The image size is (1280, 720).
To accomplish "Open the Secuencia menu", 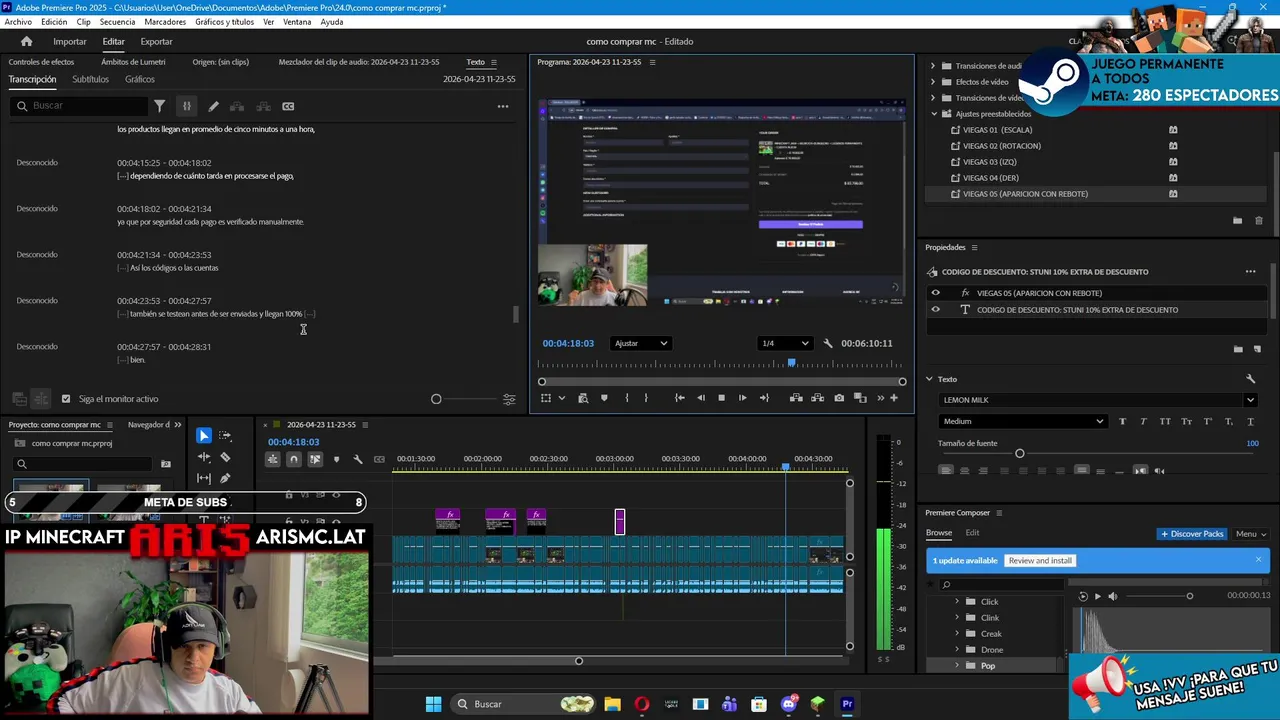I will click(x=117, y=21).
